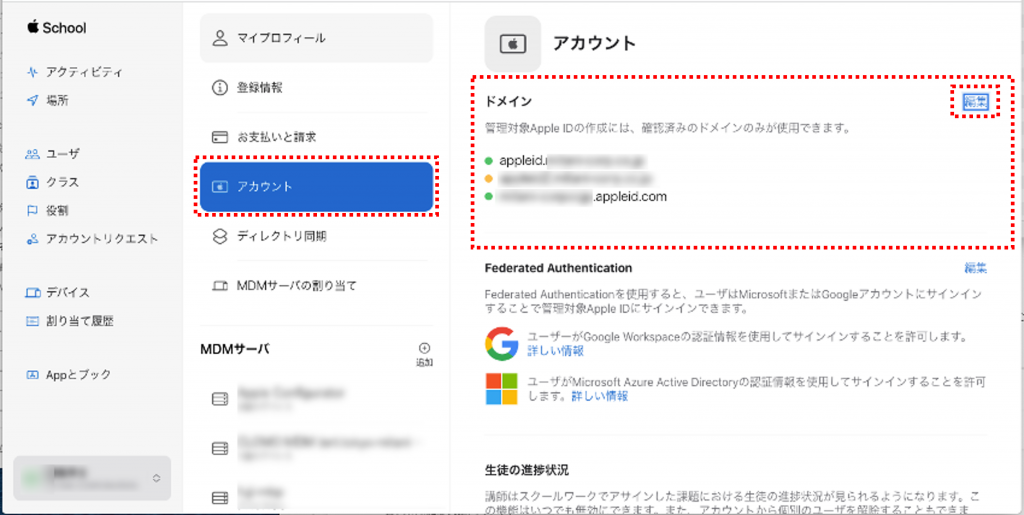This screenshot has height=515, width=1024.
Task: Click the マイプロフィール person icon
Action: tap(219, 38)
